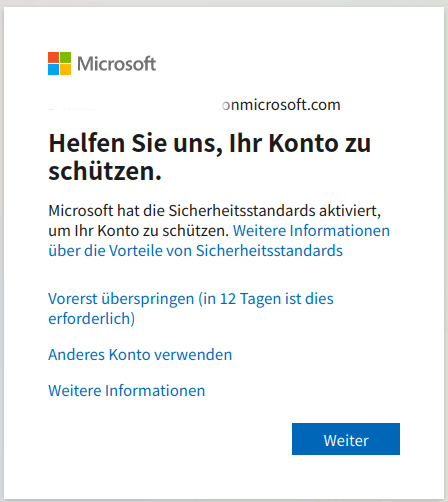Follow 'über die Vorteile von Sicherheitsstandards' link line
Screen dimensions: 448x502
pyautogui.click(x=195, y=251)
